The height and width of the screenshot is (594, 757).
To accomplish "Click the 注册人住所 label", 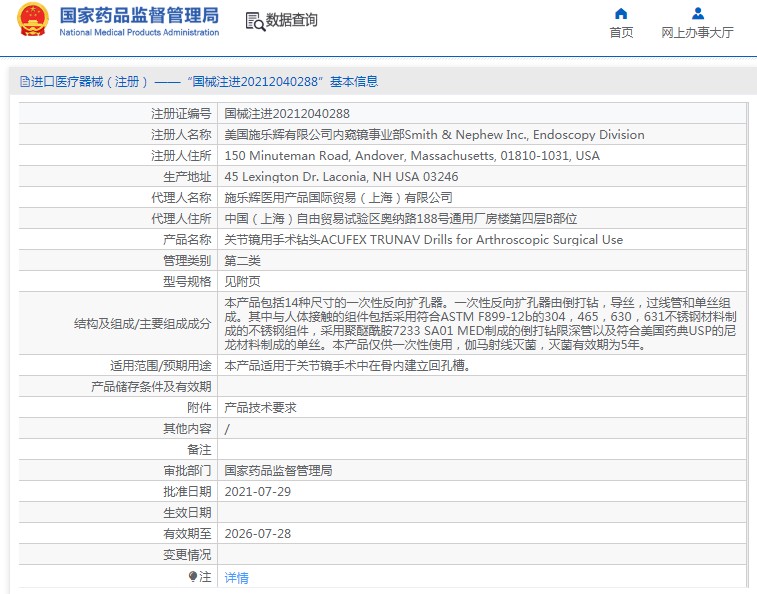I will pyautogui.click(x=181, y=156).
